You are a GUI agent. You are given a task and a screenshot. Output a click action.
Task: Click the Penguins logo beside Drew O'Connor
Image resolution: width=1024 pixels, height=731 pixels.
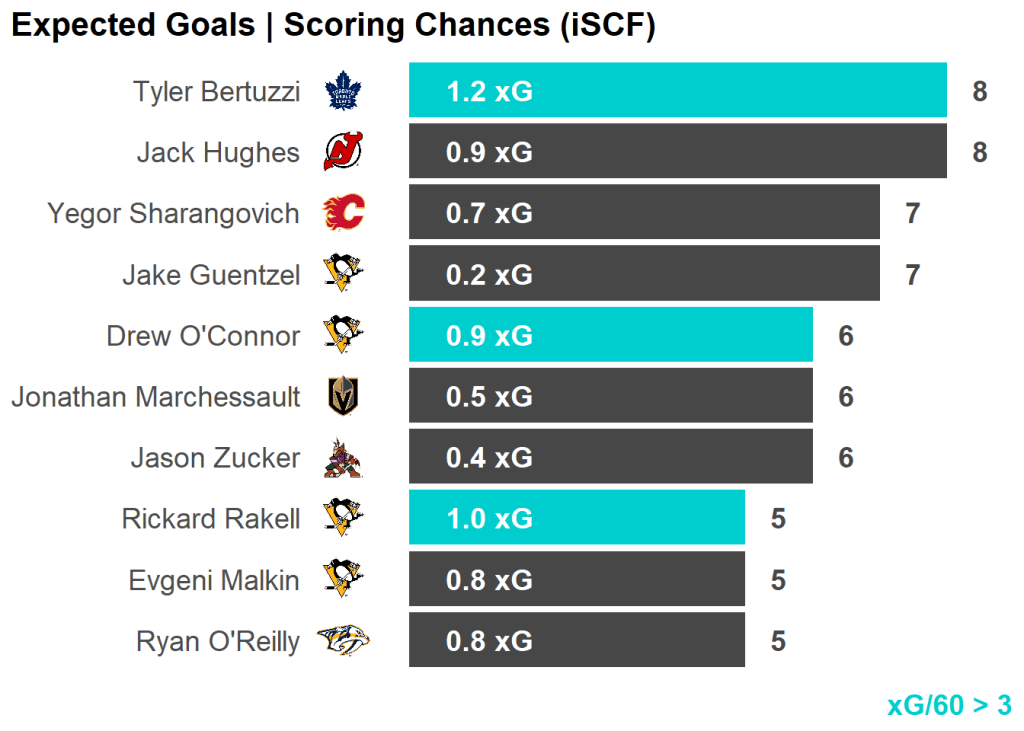[343, 335]
